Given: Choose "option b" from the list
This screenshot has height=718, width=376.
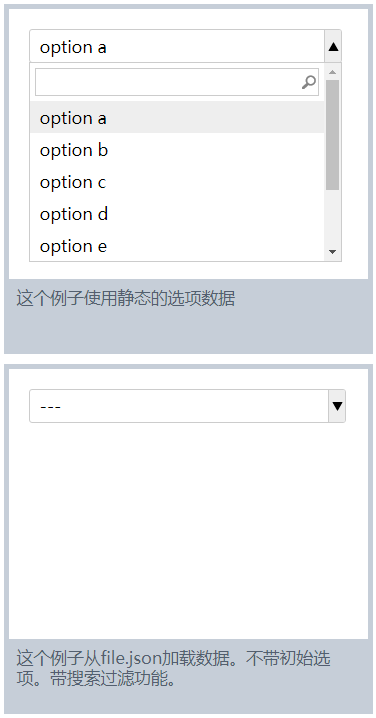Looking at the screenshot, I should pos(177,150).
